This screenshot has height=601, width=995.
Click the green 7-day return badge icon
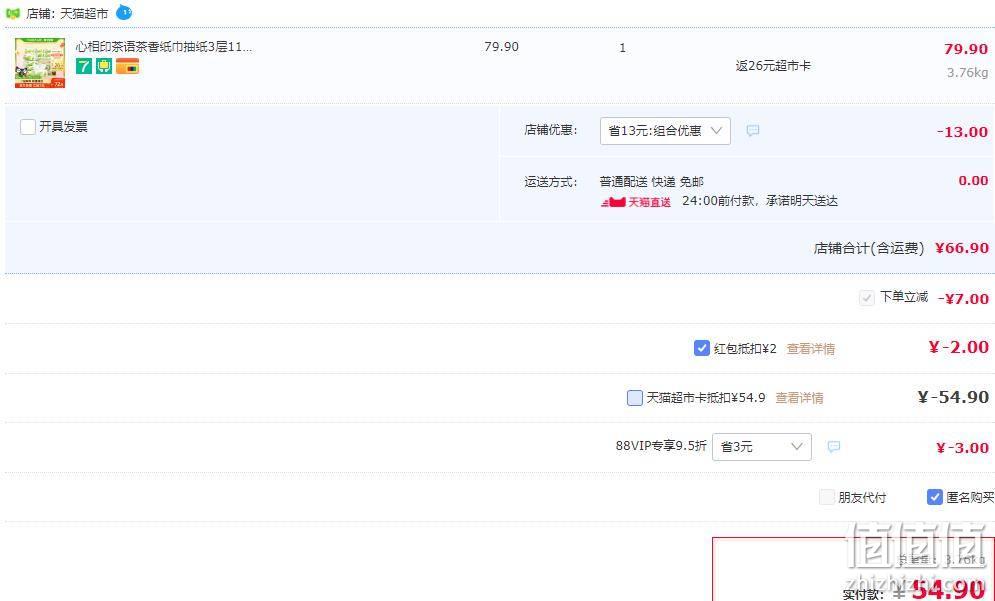point(84,66)
